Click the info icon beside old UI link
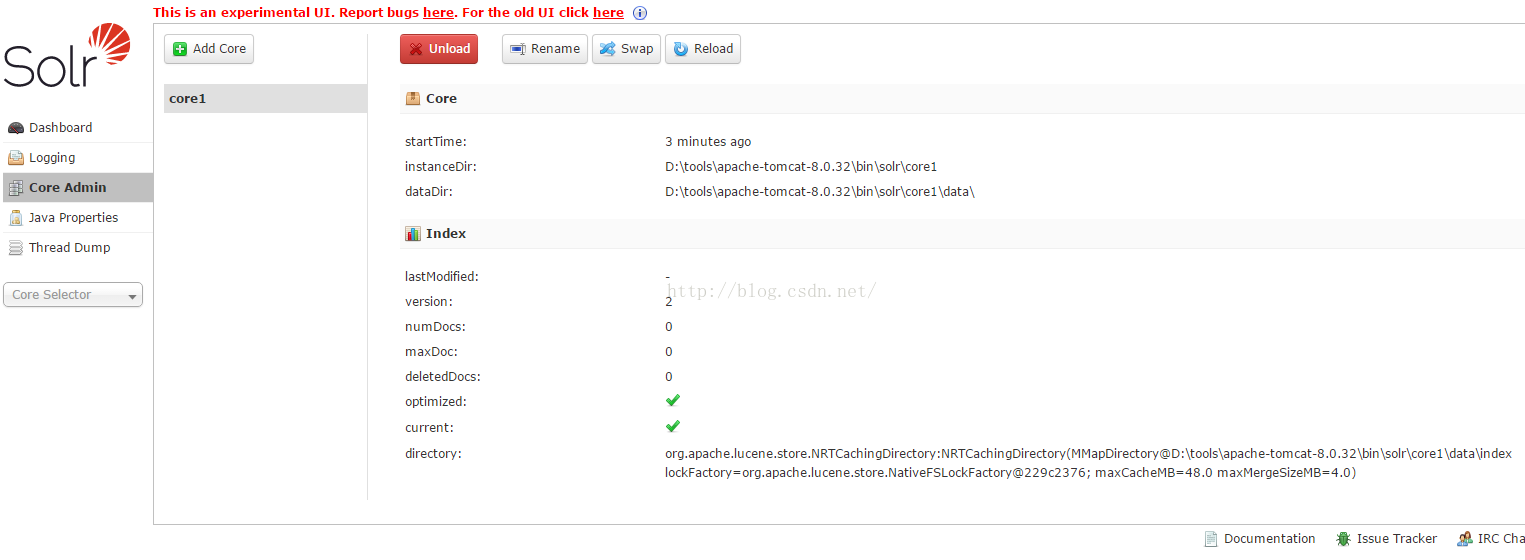This screenshot has height=560, width=1525. [640, 13]
